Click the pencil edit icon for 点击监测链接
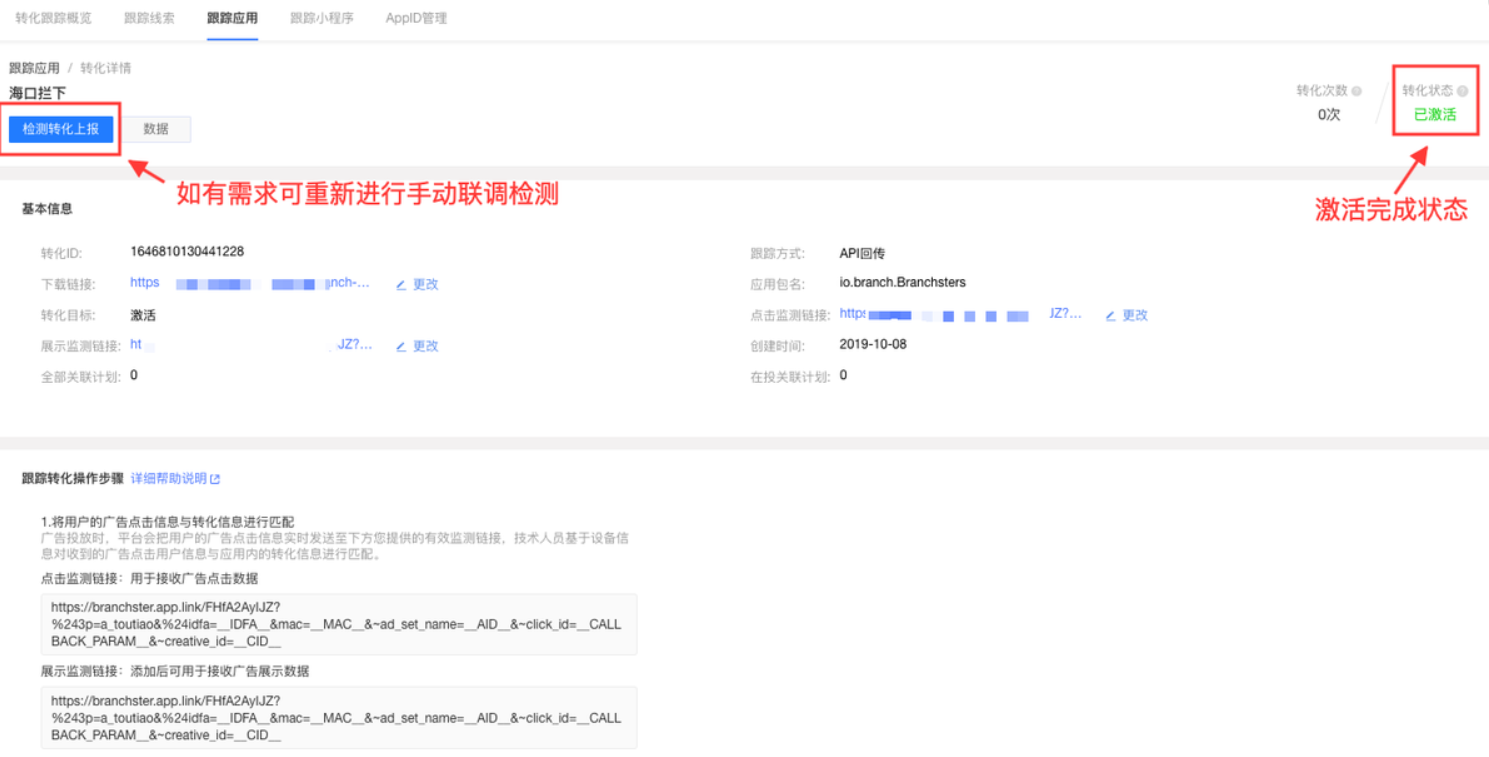The image size is (1489, 757). click(1111, 316)
